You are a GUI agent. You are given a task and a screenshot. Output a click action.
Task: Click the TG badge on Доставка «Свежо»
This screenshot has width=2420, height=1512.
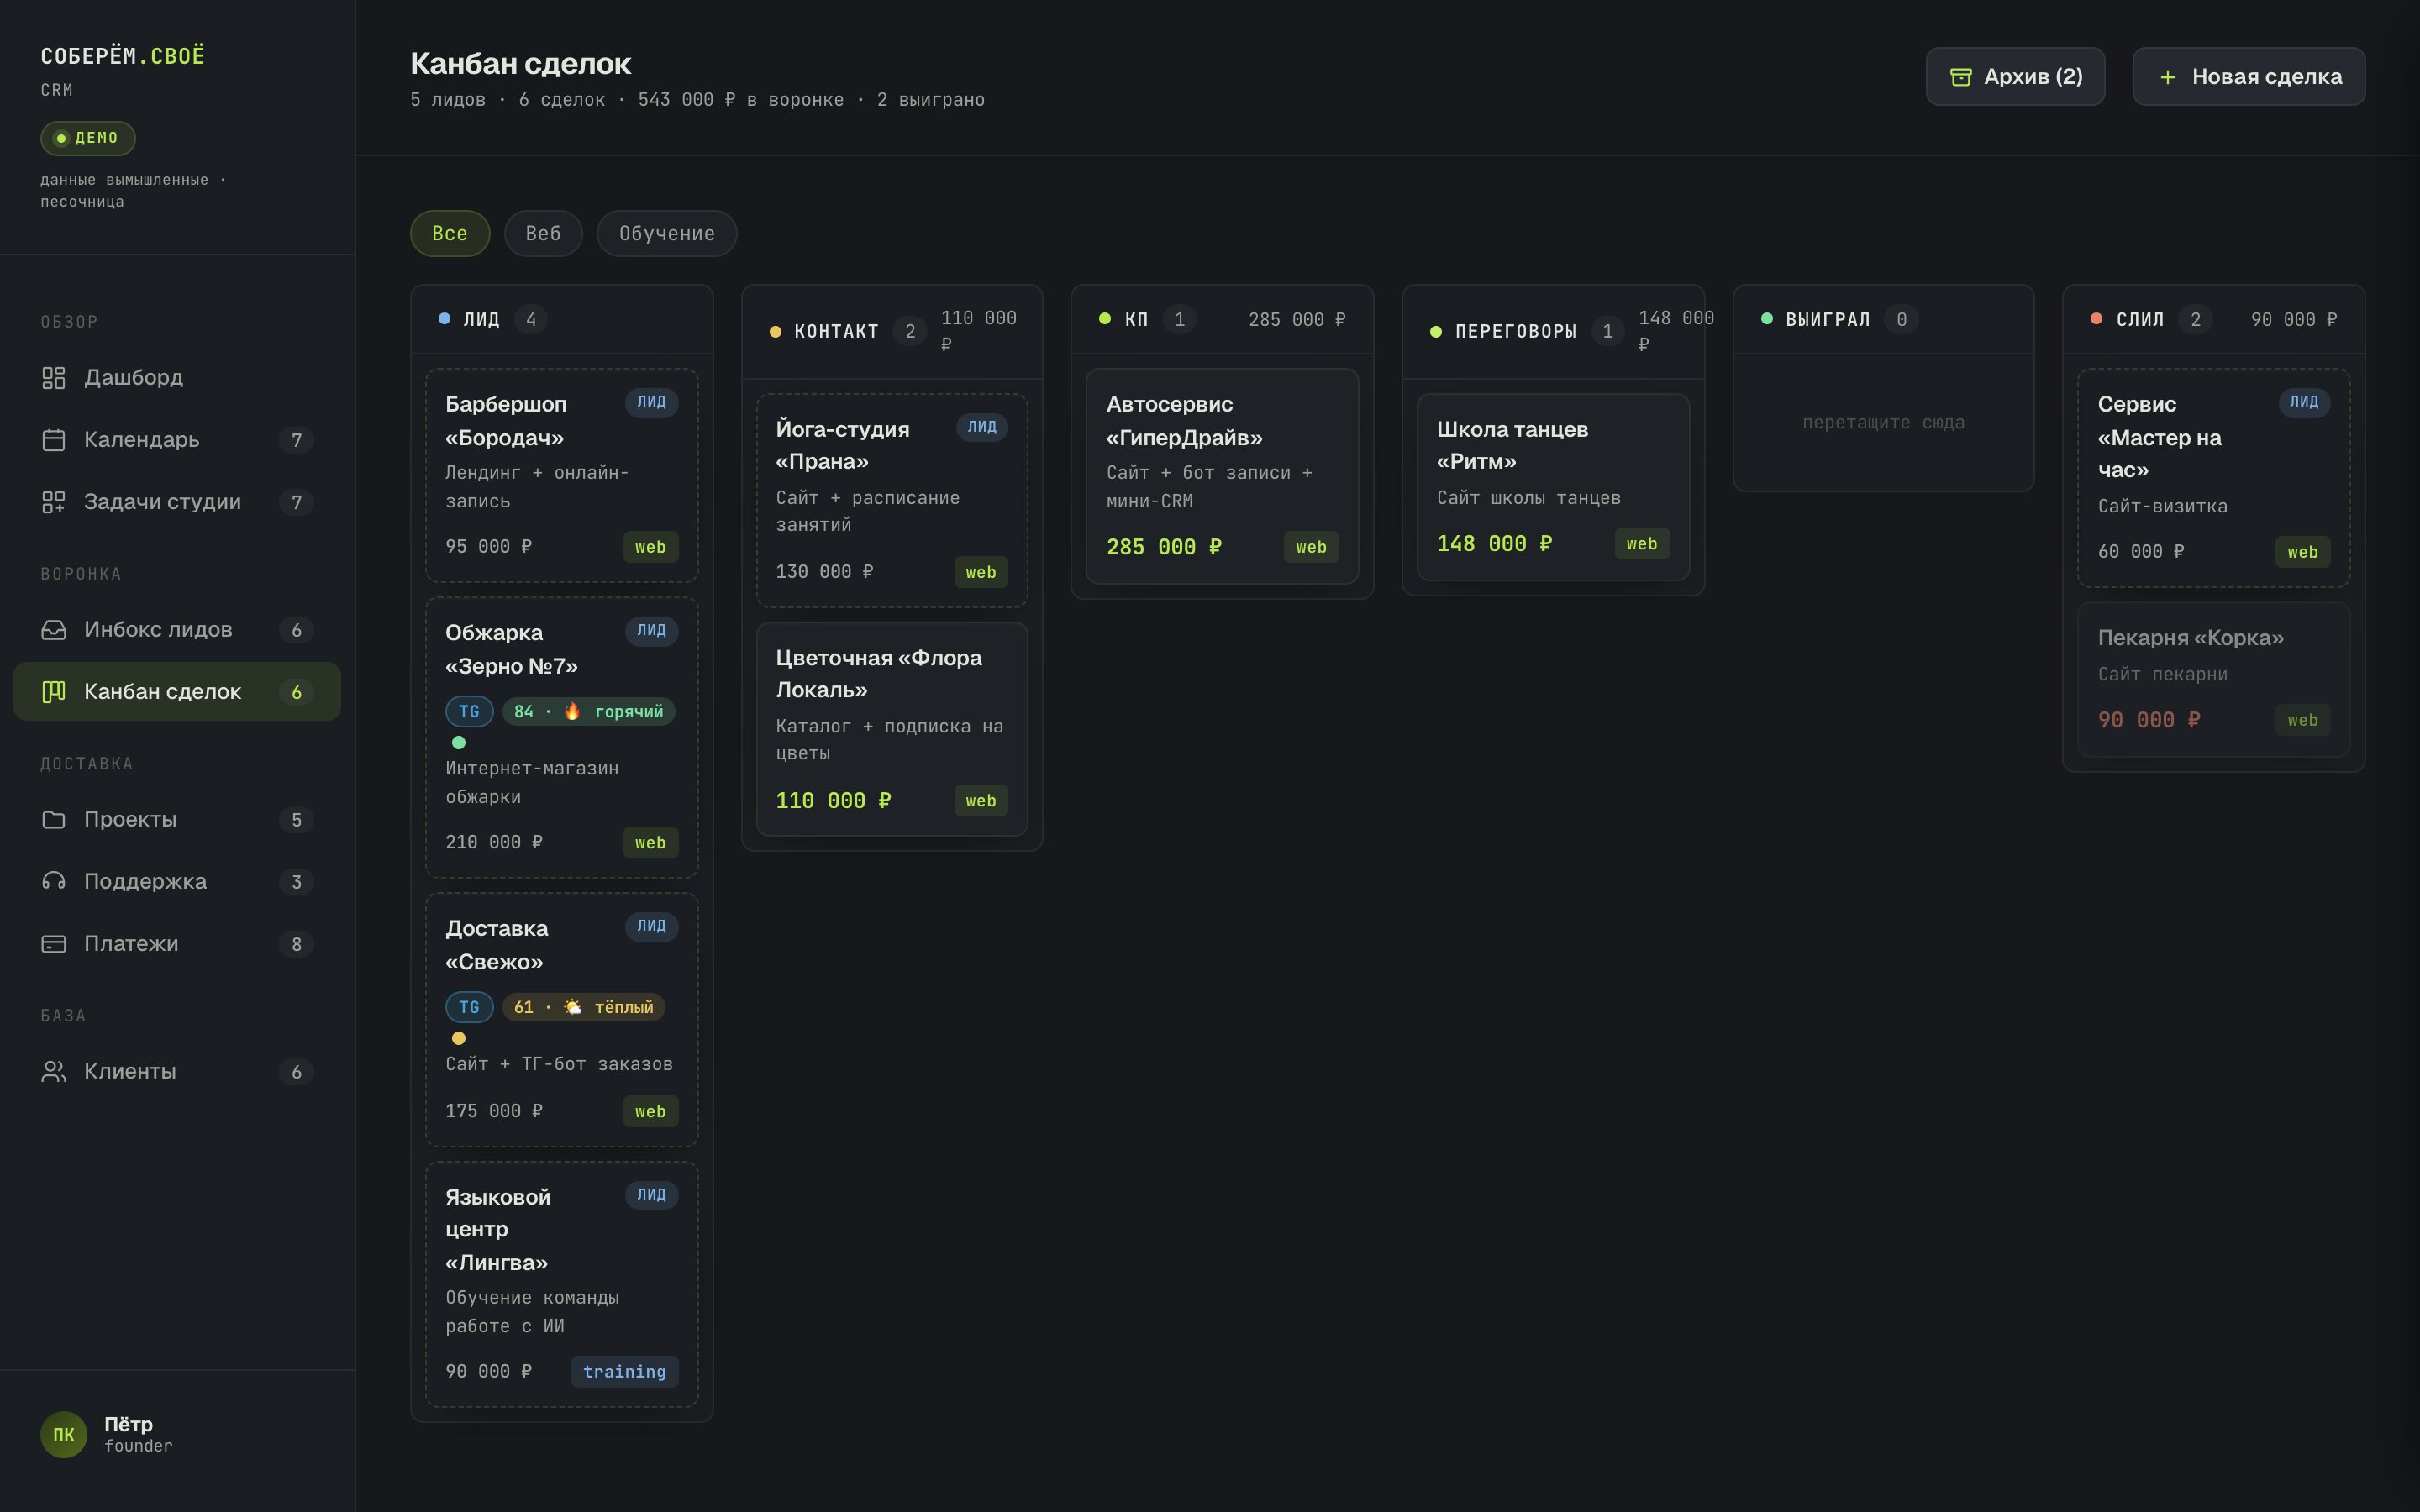[x=469, y=1007]
